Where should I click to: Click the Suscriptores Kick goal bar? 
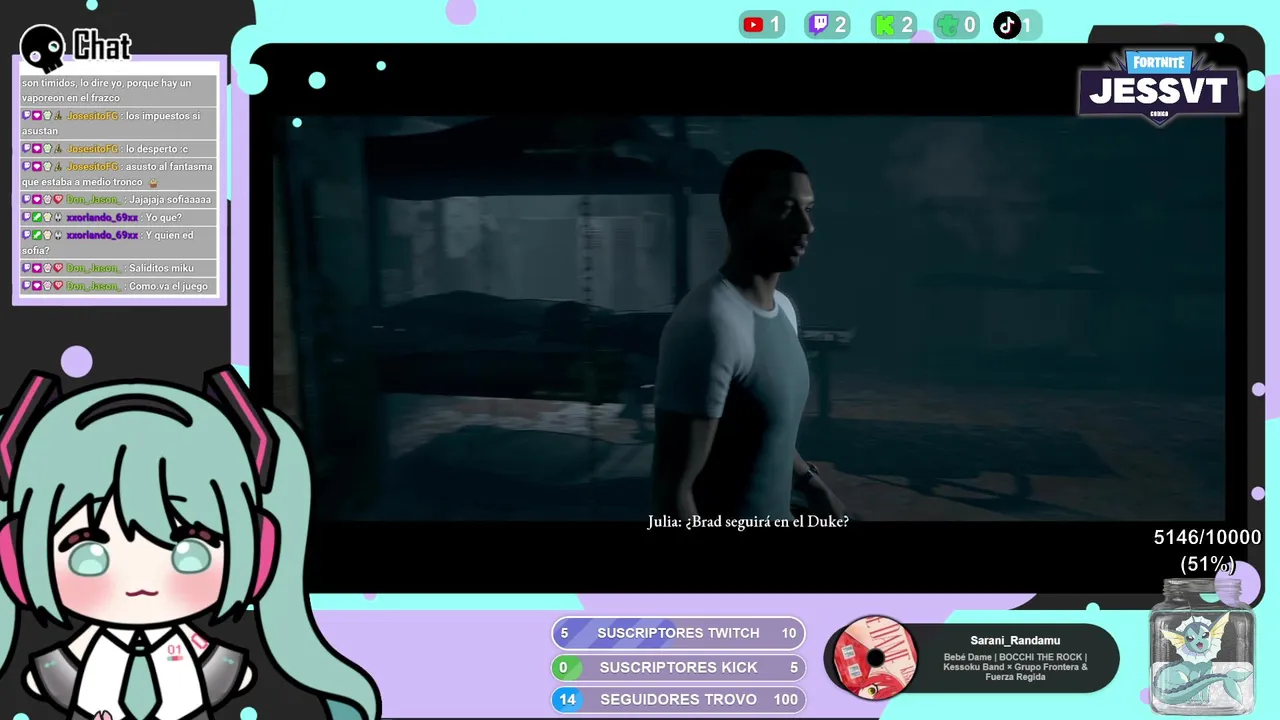coord(678,667)
